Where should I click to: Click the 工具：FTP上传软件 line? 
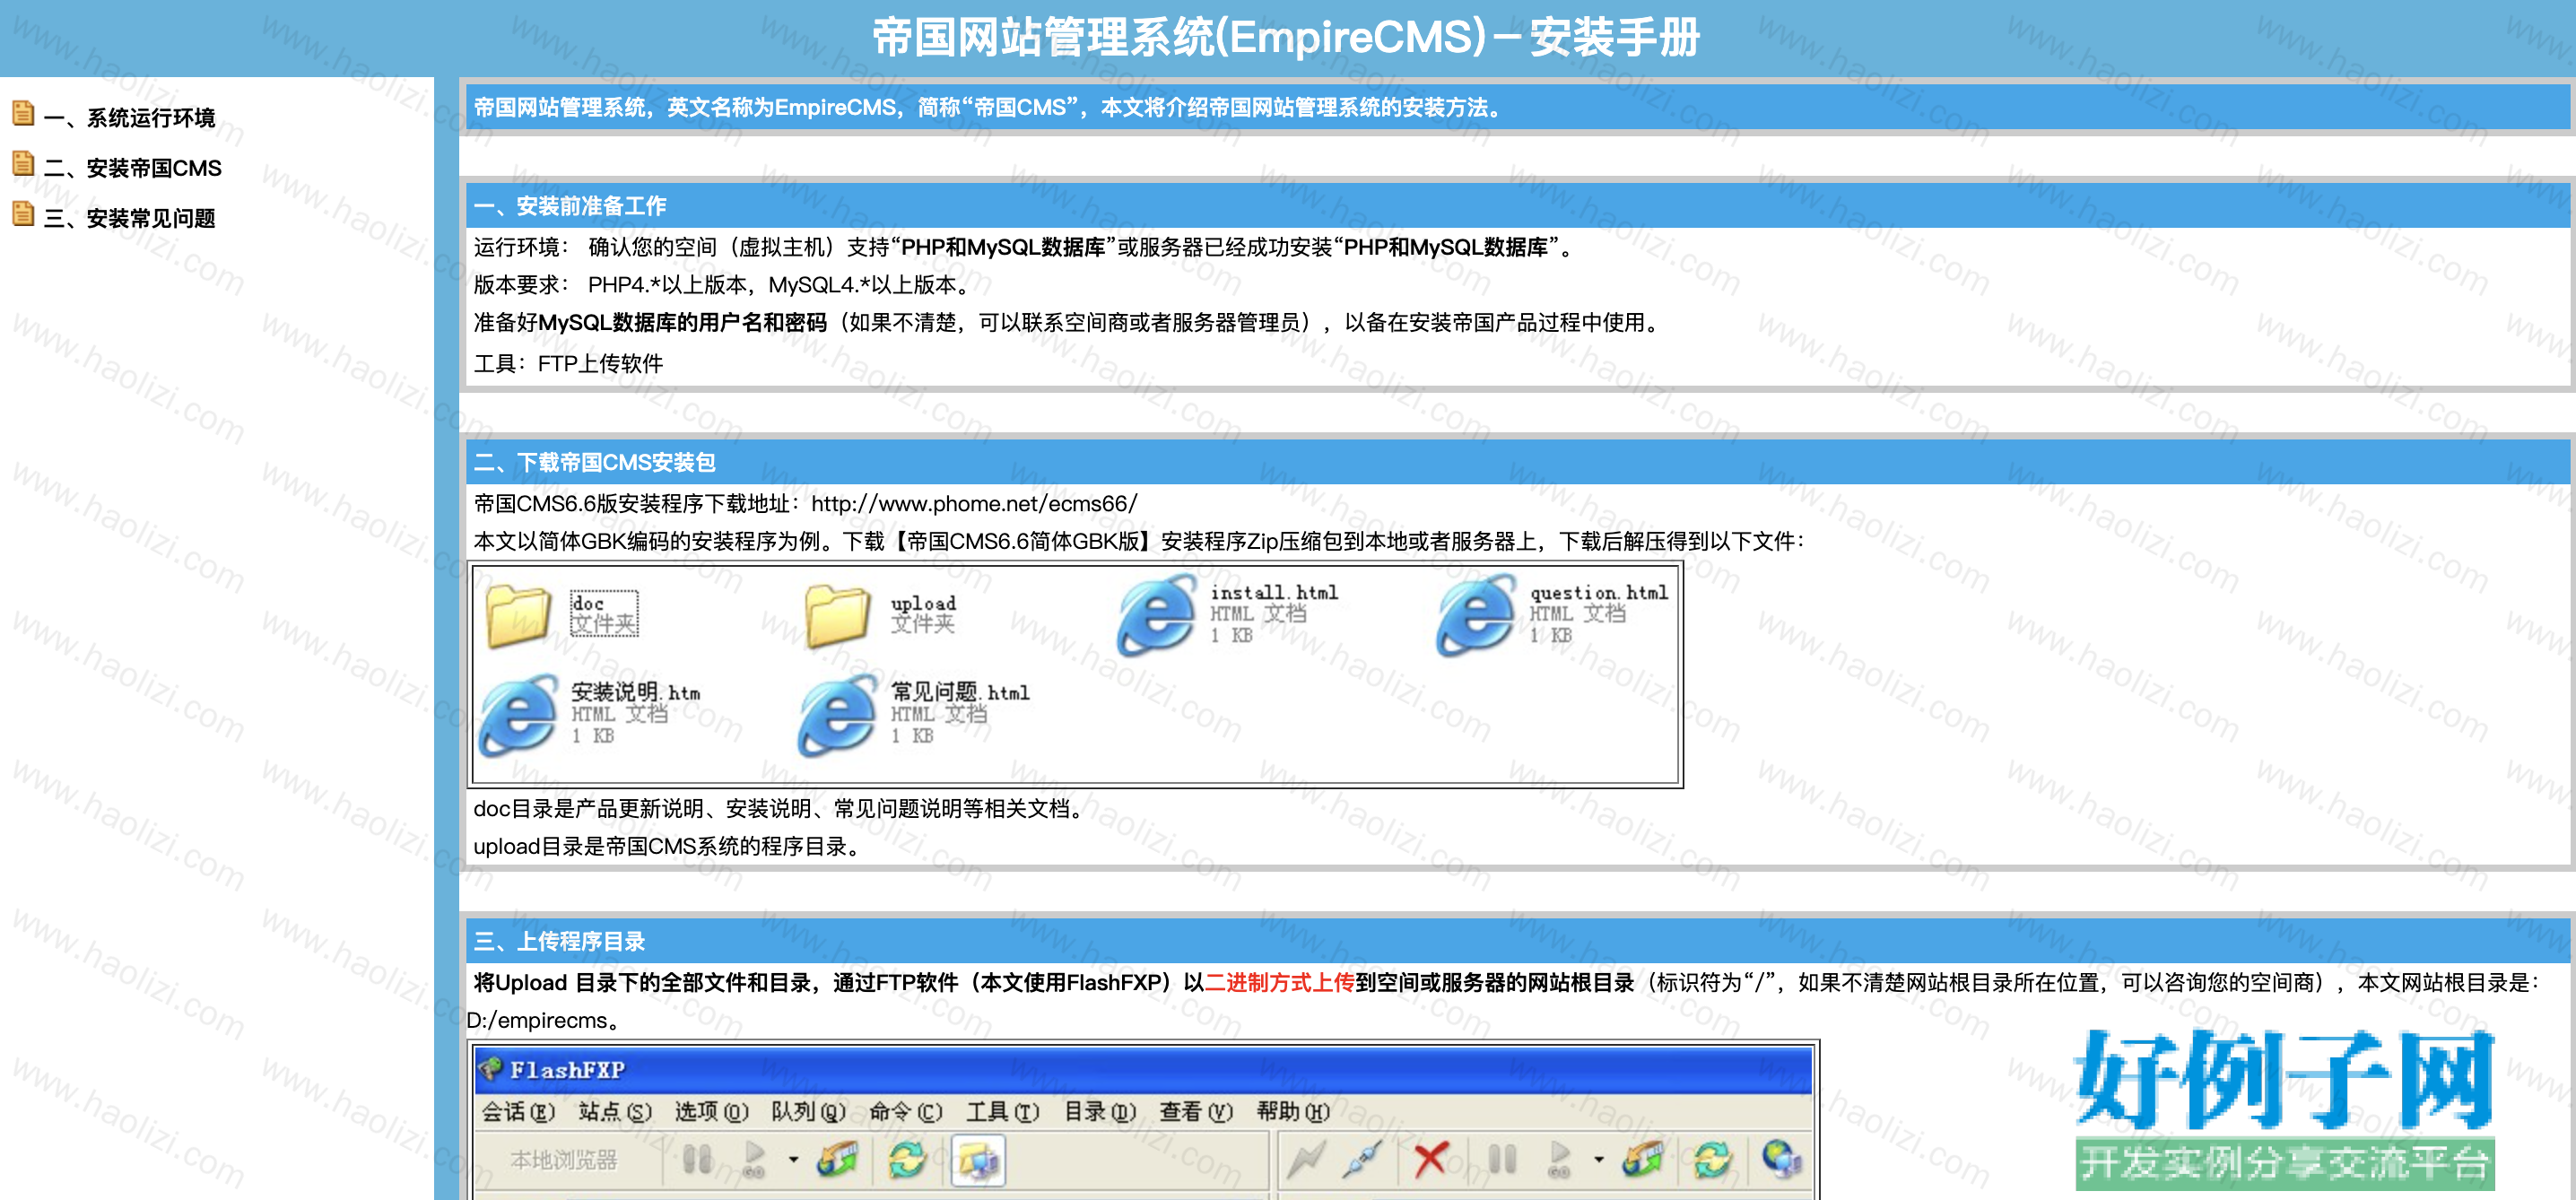[568, 364]
